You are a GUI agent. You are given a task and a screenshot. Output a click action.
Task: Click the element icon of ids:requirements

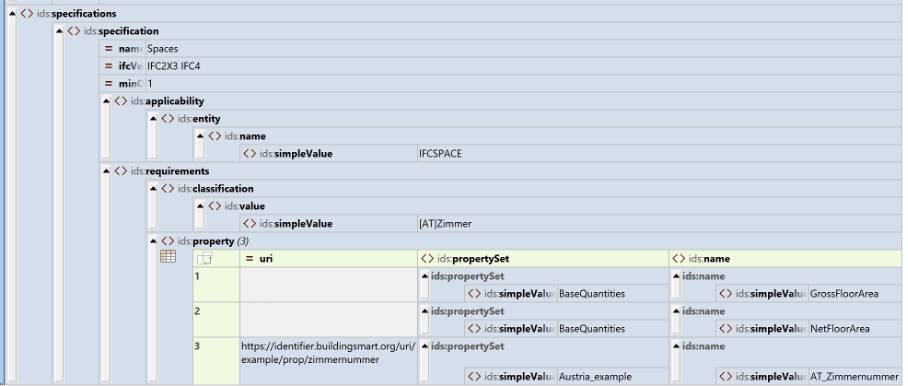coord(120,171)
